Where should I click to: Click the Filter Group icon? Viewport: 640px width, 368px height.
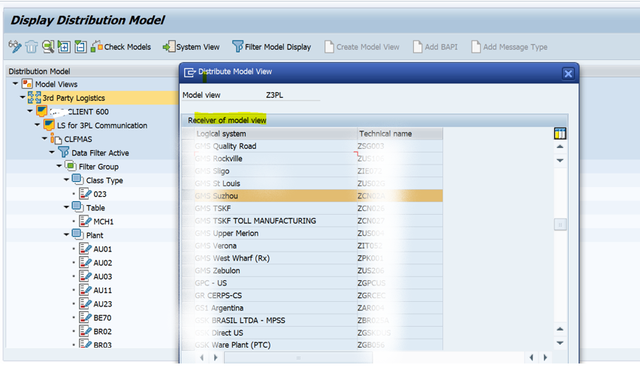71,166
